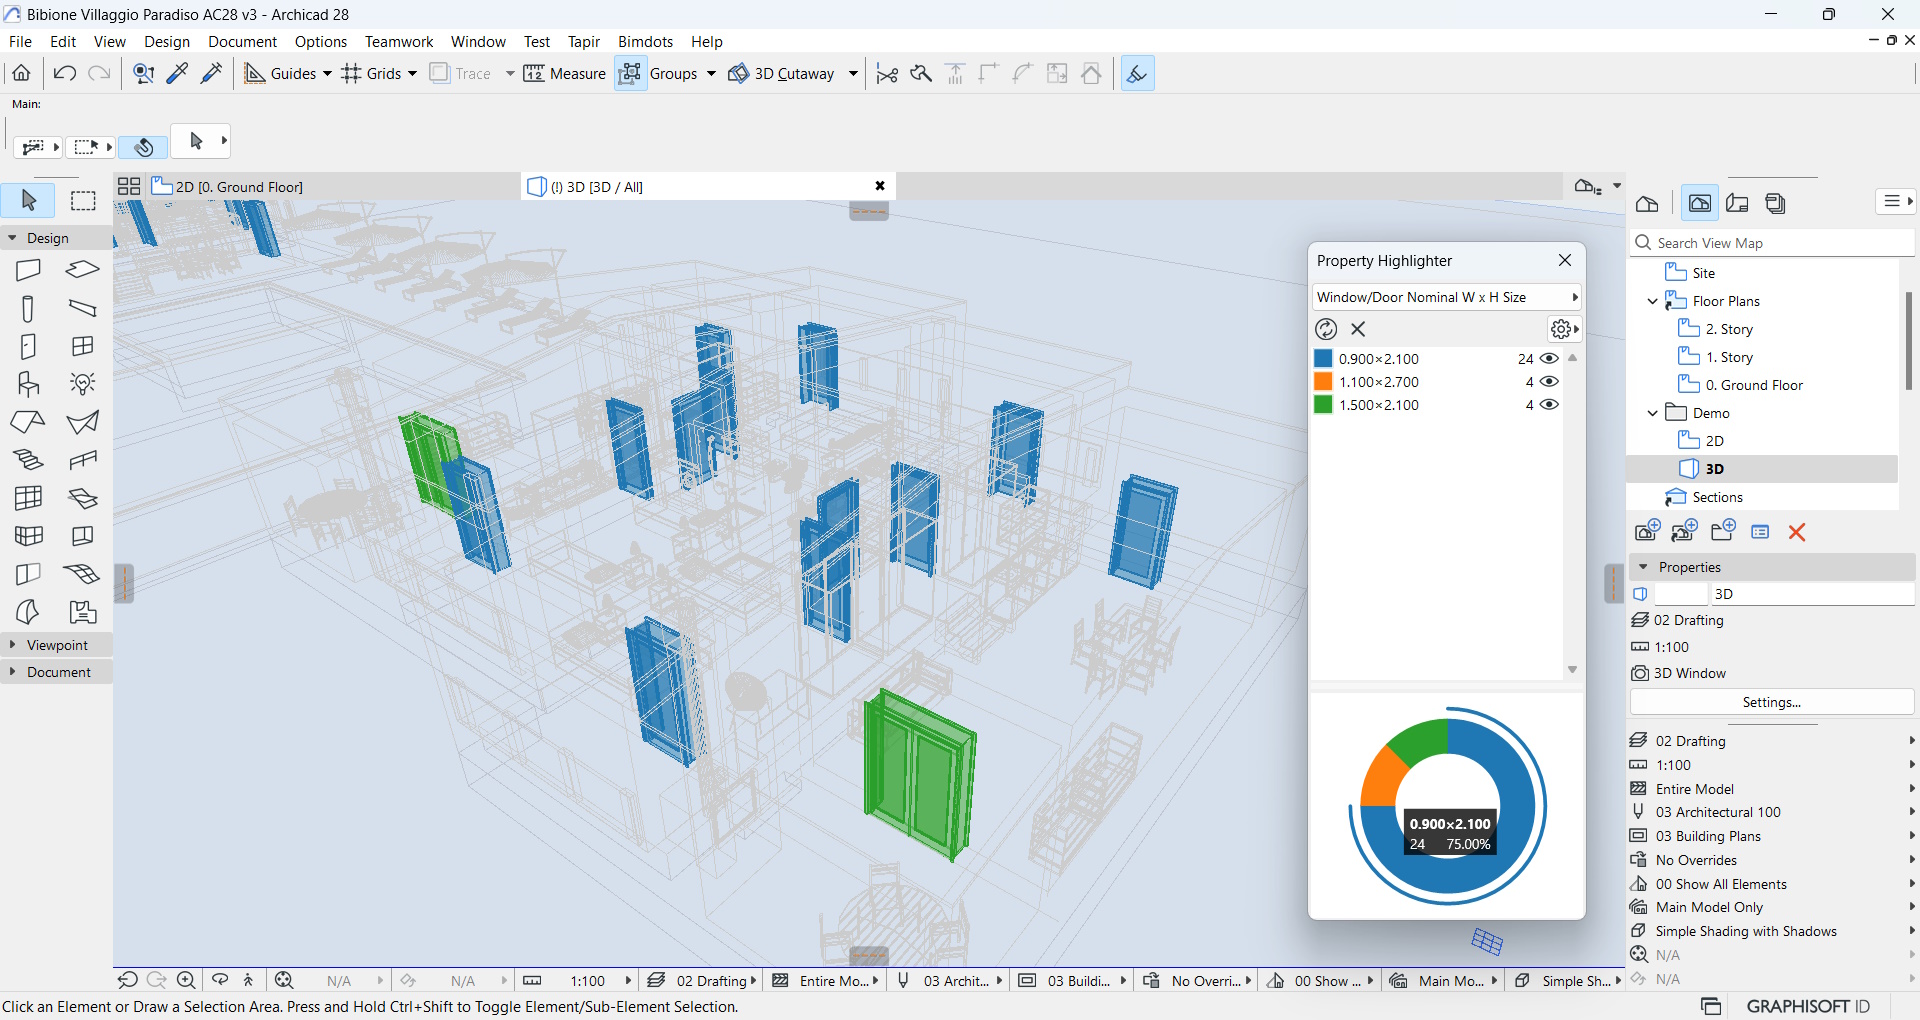The image size is (1920, 1020).
Task: Toggle eye icon for 1.500×2.100
Action: [x=1549, y=405]
